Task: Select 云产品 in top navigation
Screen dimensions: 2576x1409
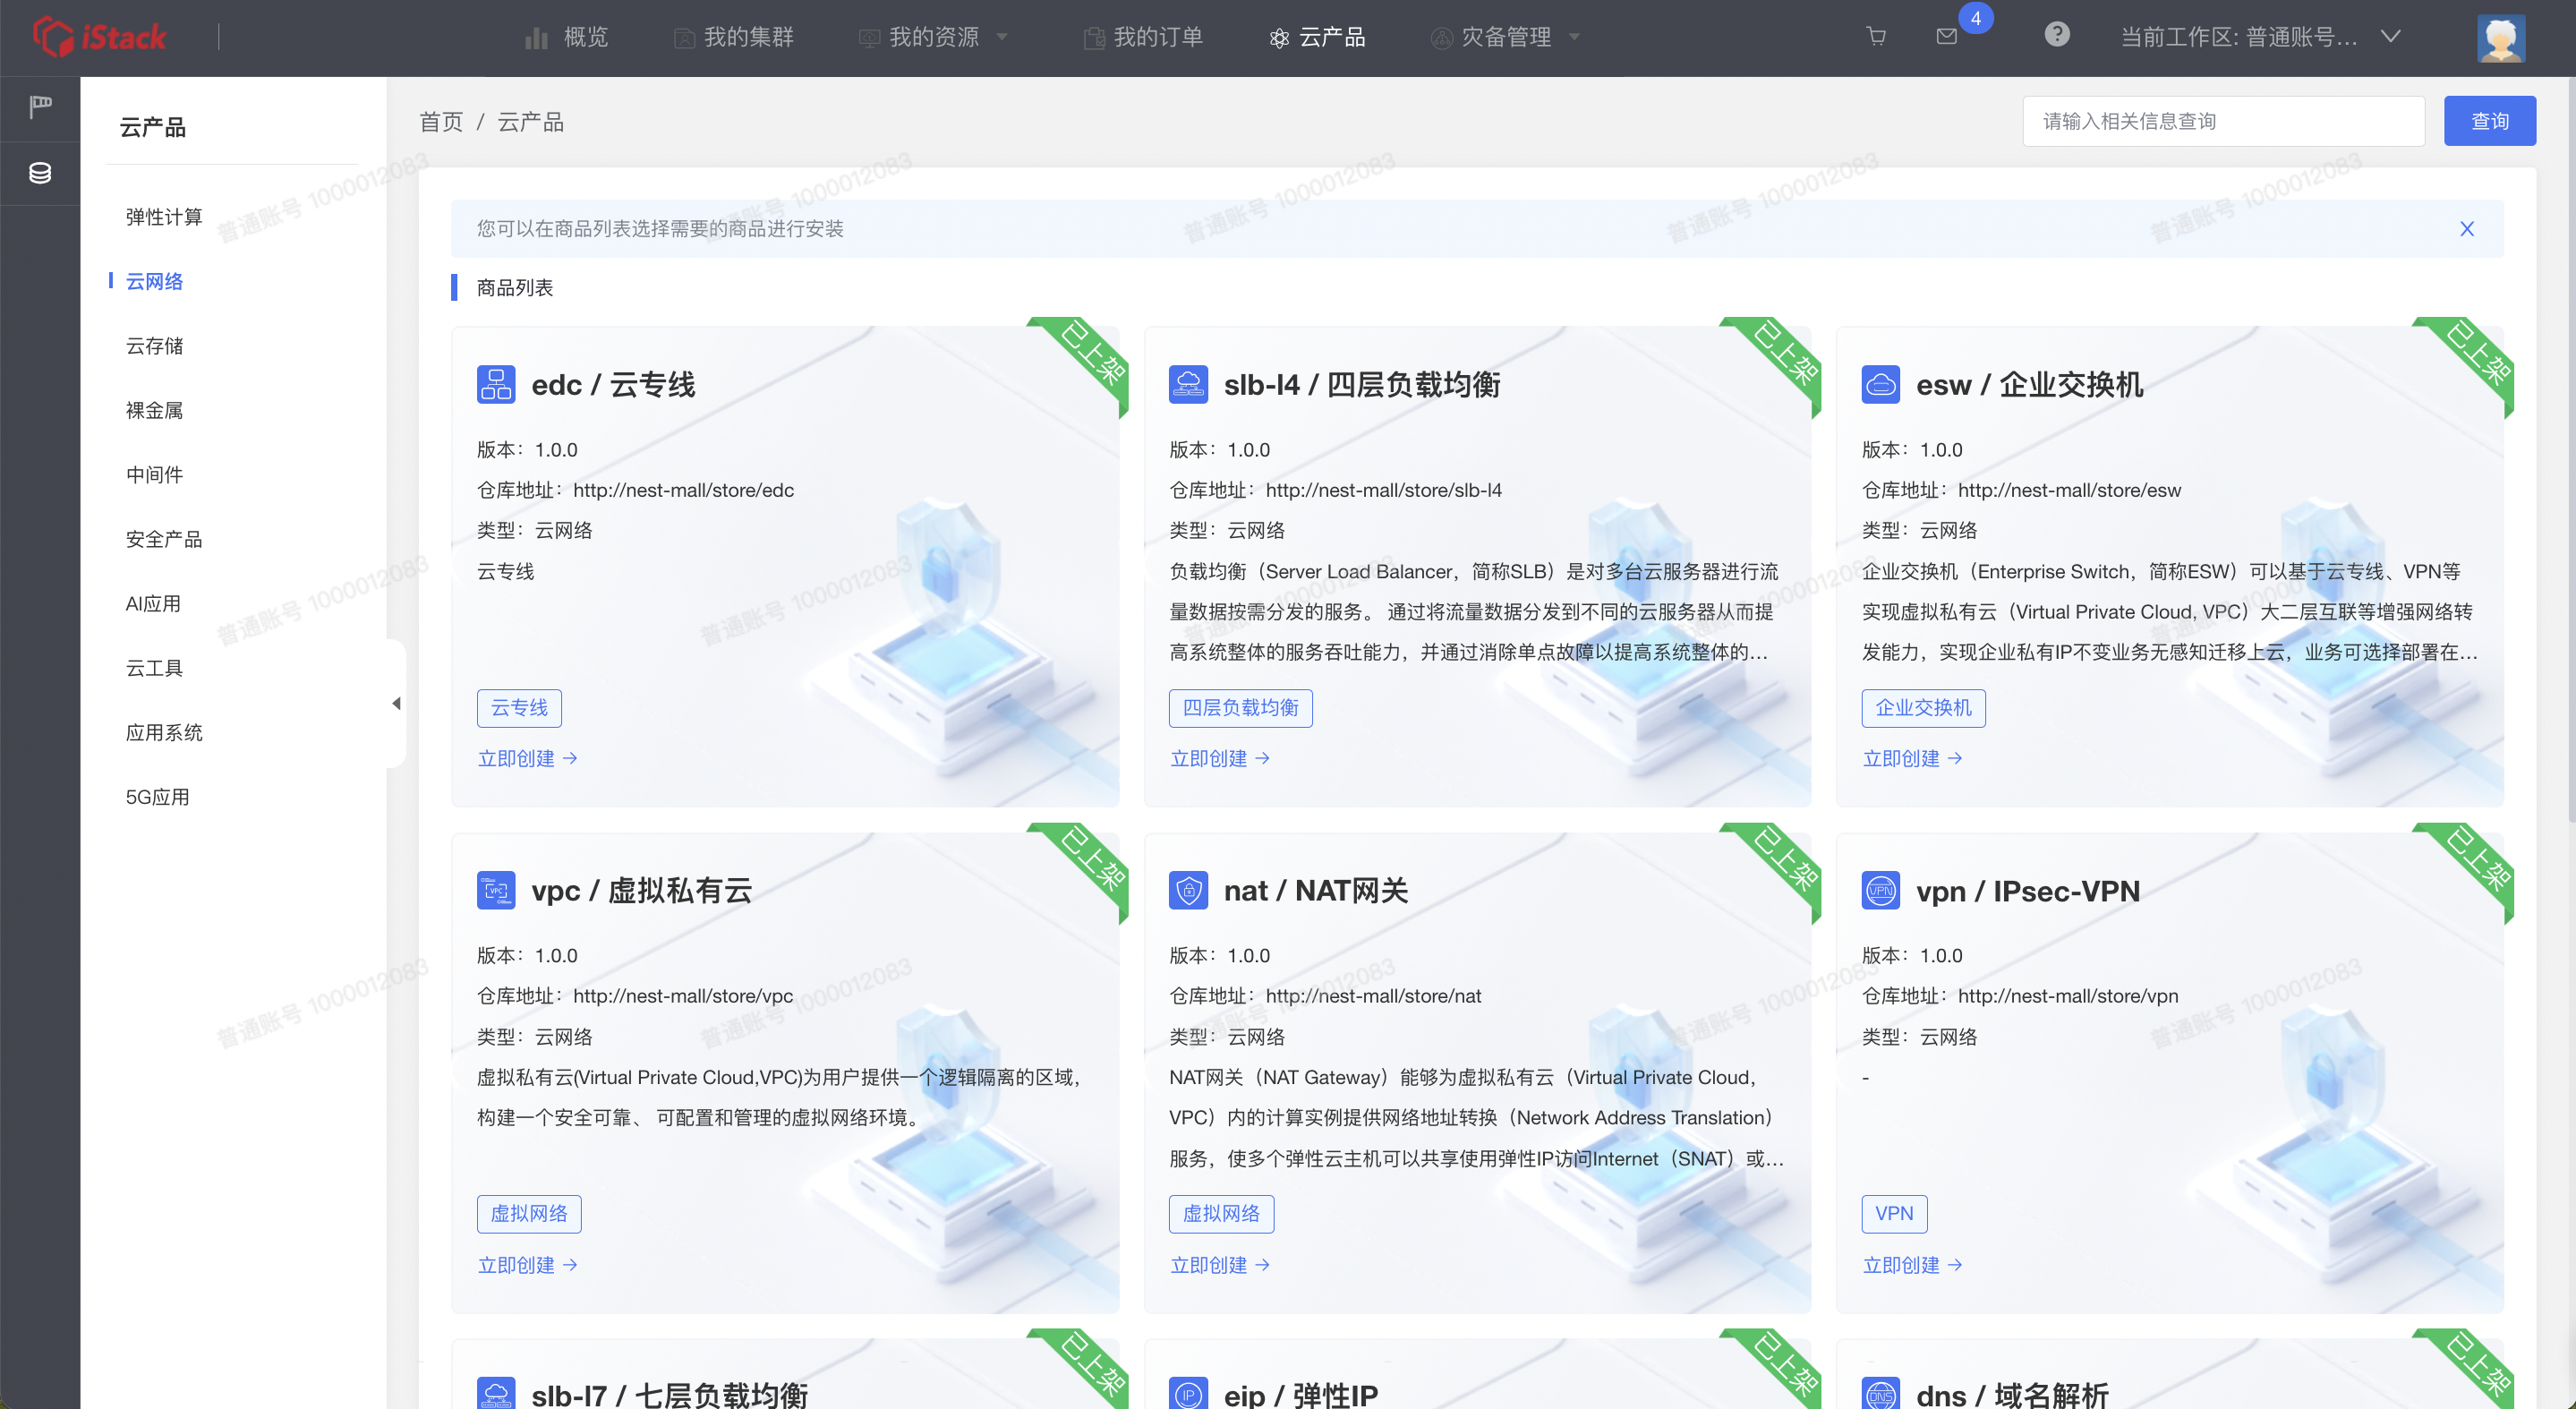Action: pyautogui.click(x=1317, y=37)
